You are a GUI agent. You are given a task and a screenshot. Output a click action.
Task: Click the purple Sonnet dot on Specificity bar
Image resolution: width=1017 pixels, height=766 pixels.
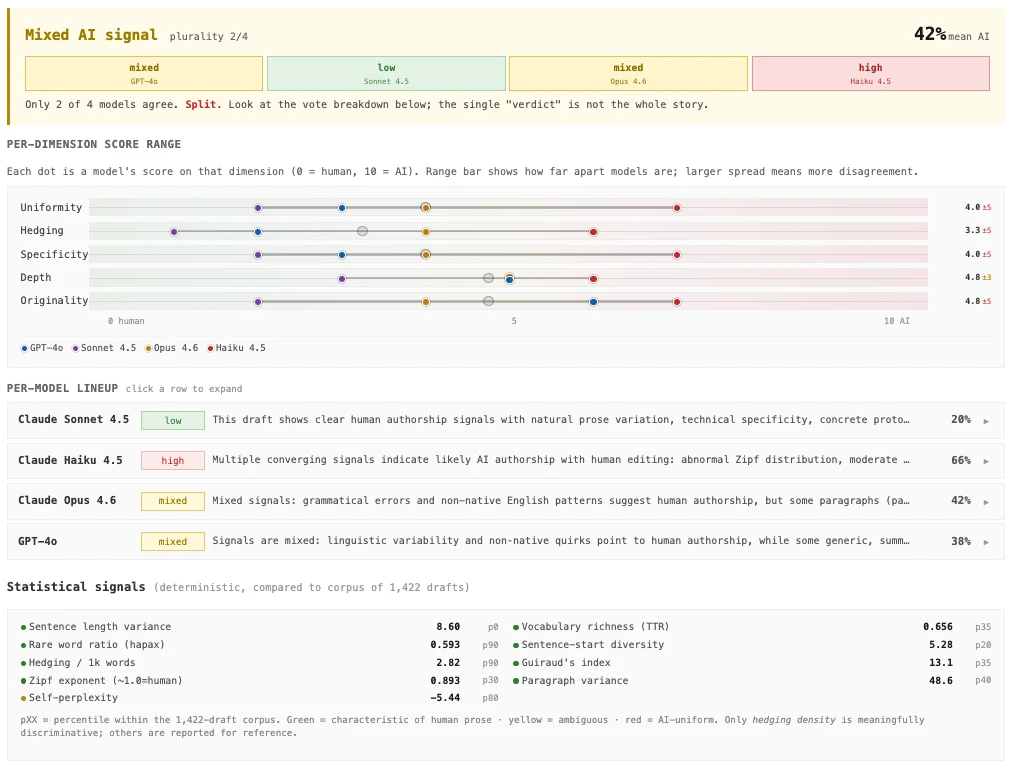[258, 255]
